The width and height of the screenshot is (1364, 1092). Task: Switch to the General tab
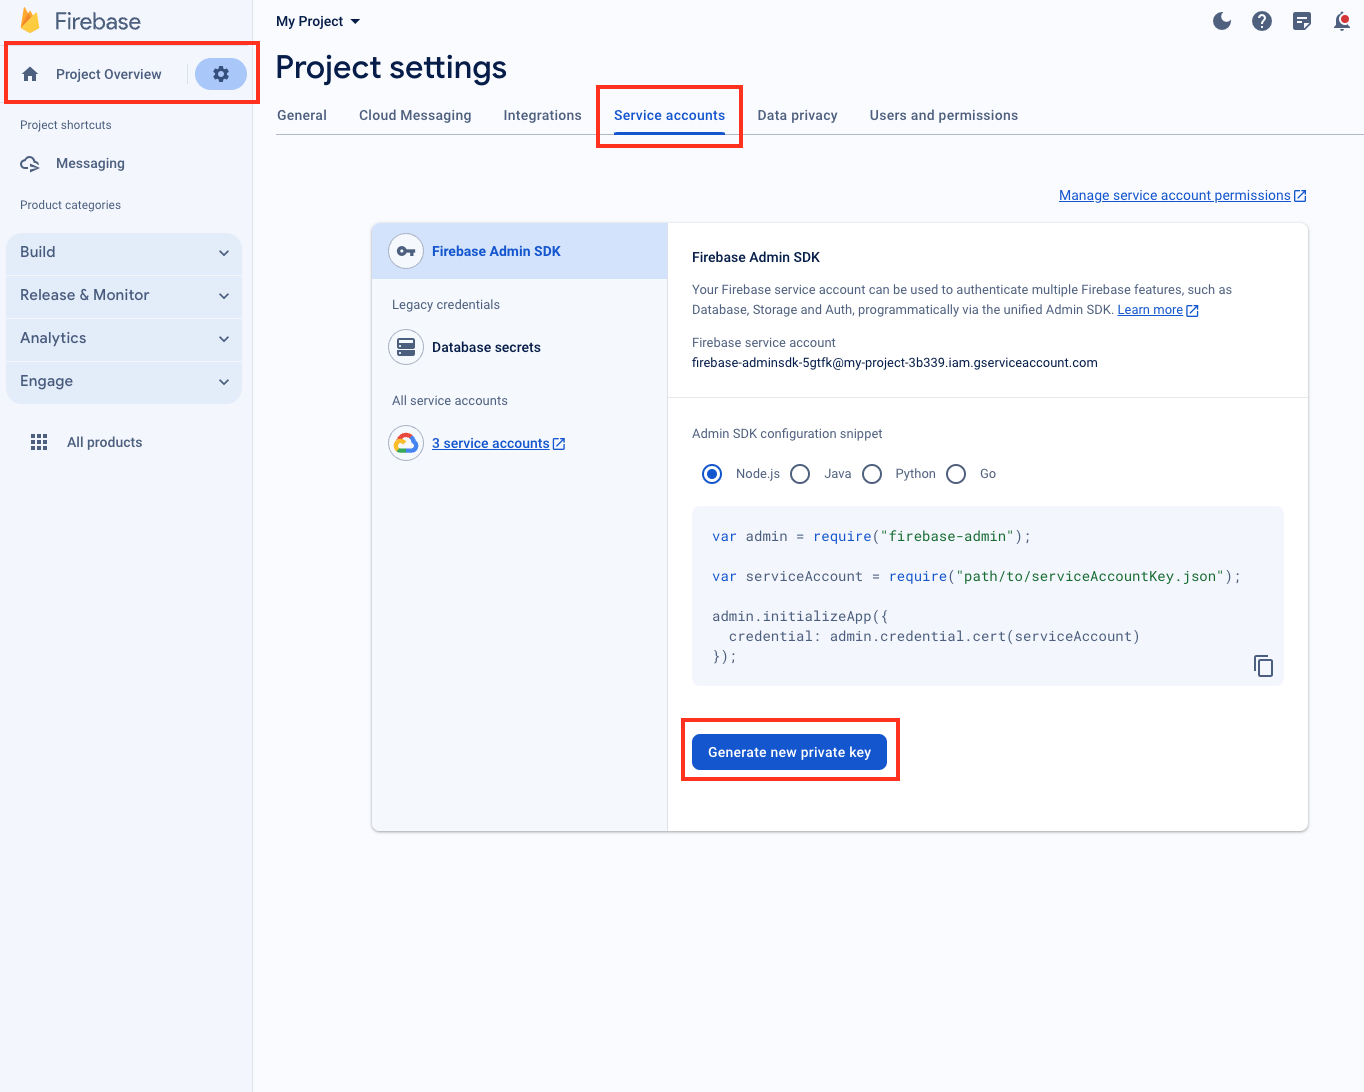pos(302,115)
